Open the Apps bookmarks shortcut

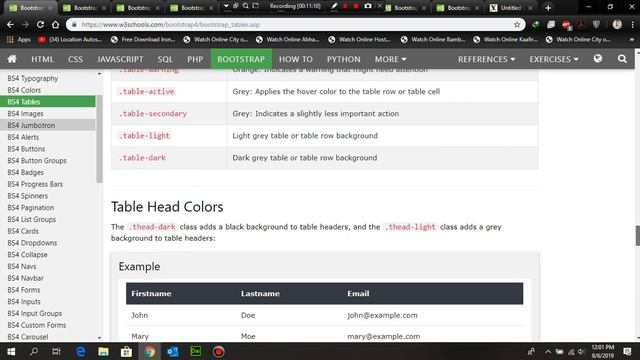tap(19, 40)
